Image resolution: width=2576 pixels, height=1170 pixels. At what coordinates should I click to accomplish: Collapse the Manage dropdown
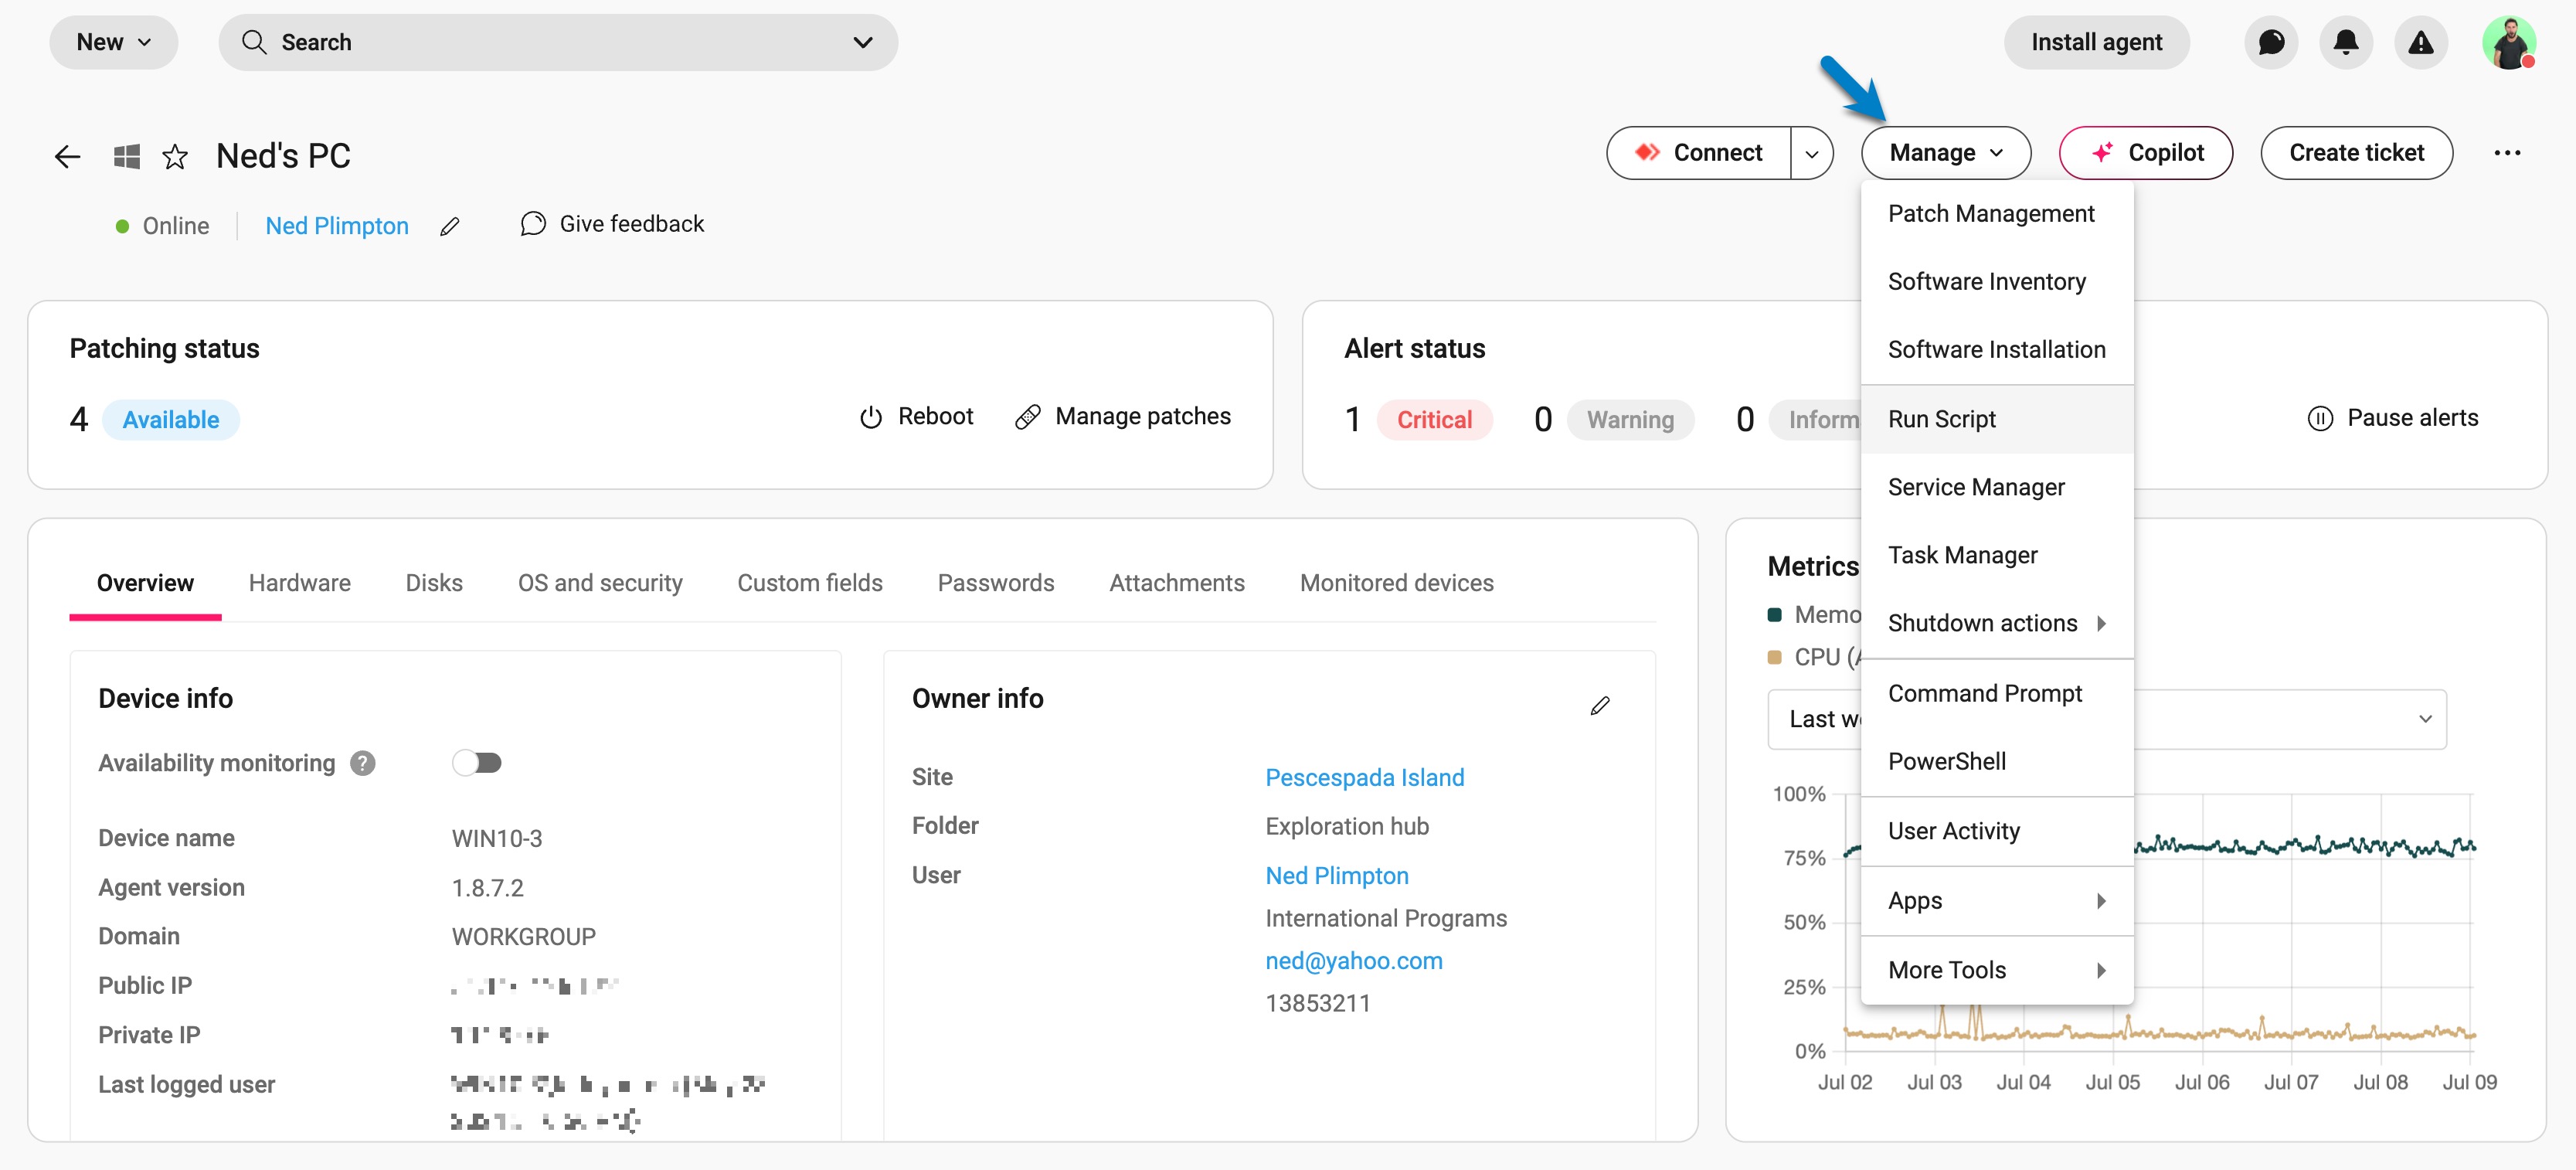tap(1945, 153)
